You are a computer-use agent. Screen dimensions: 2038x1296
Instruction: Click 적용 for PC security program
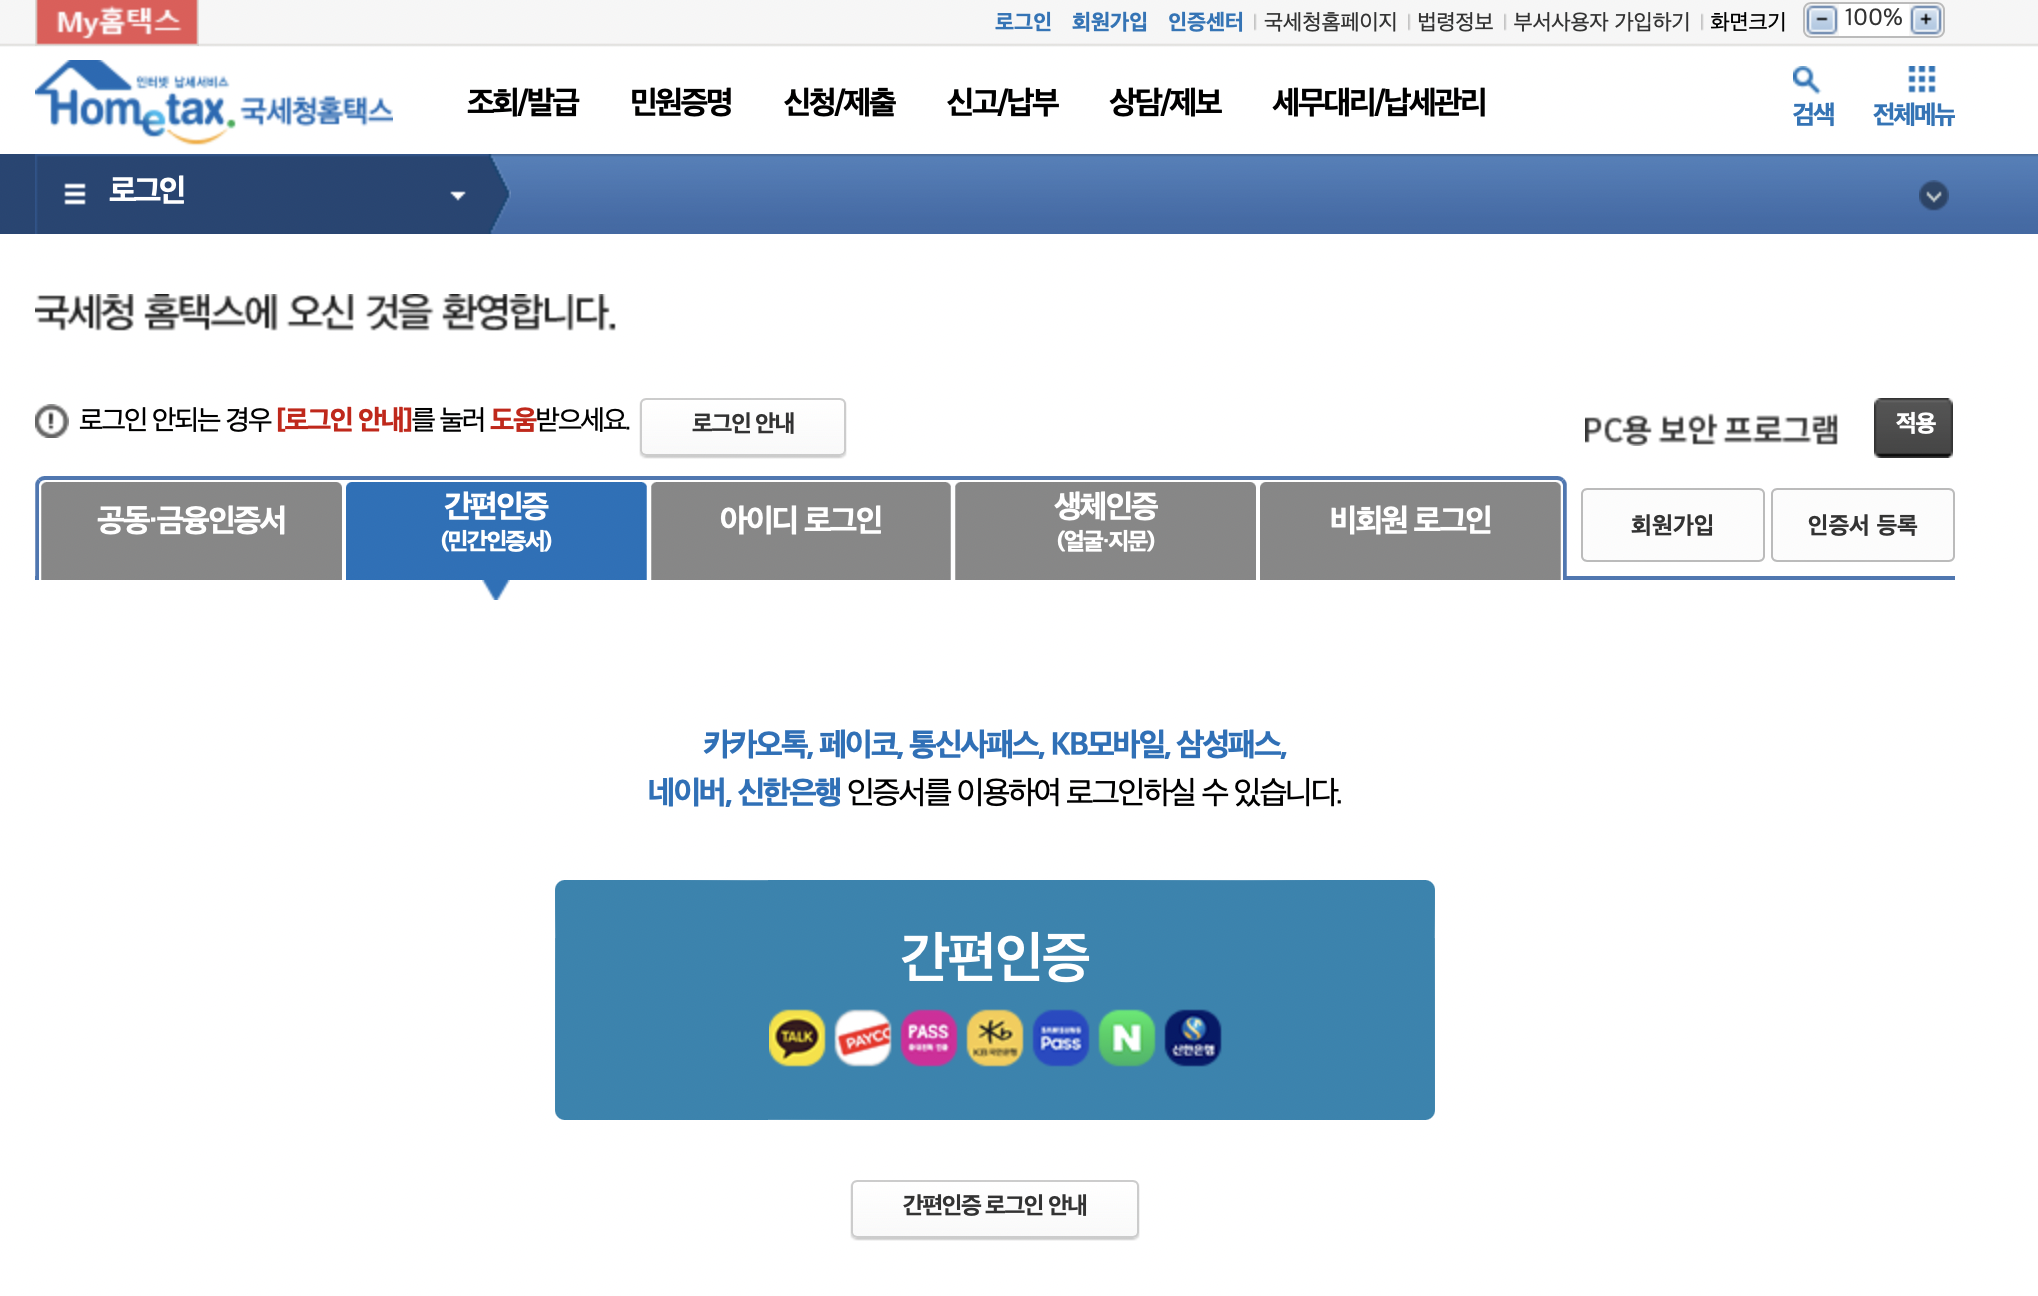click(1913, 426)
